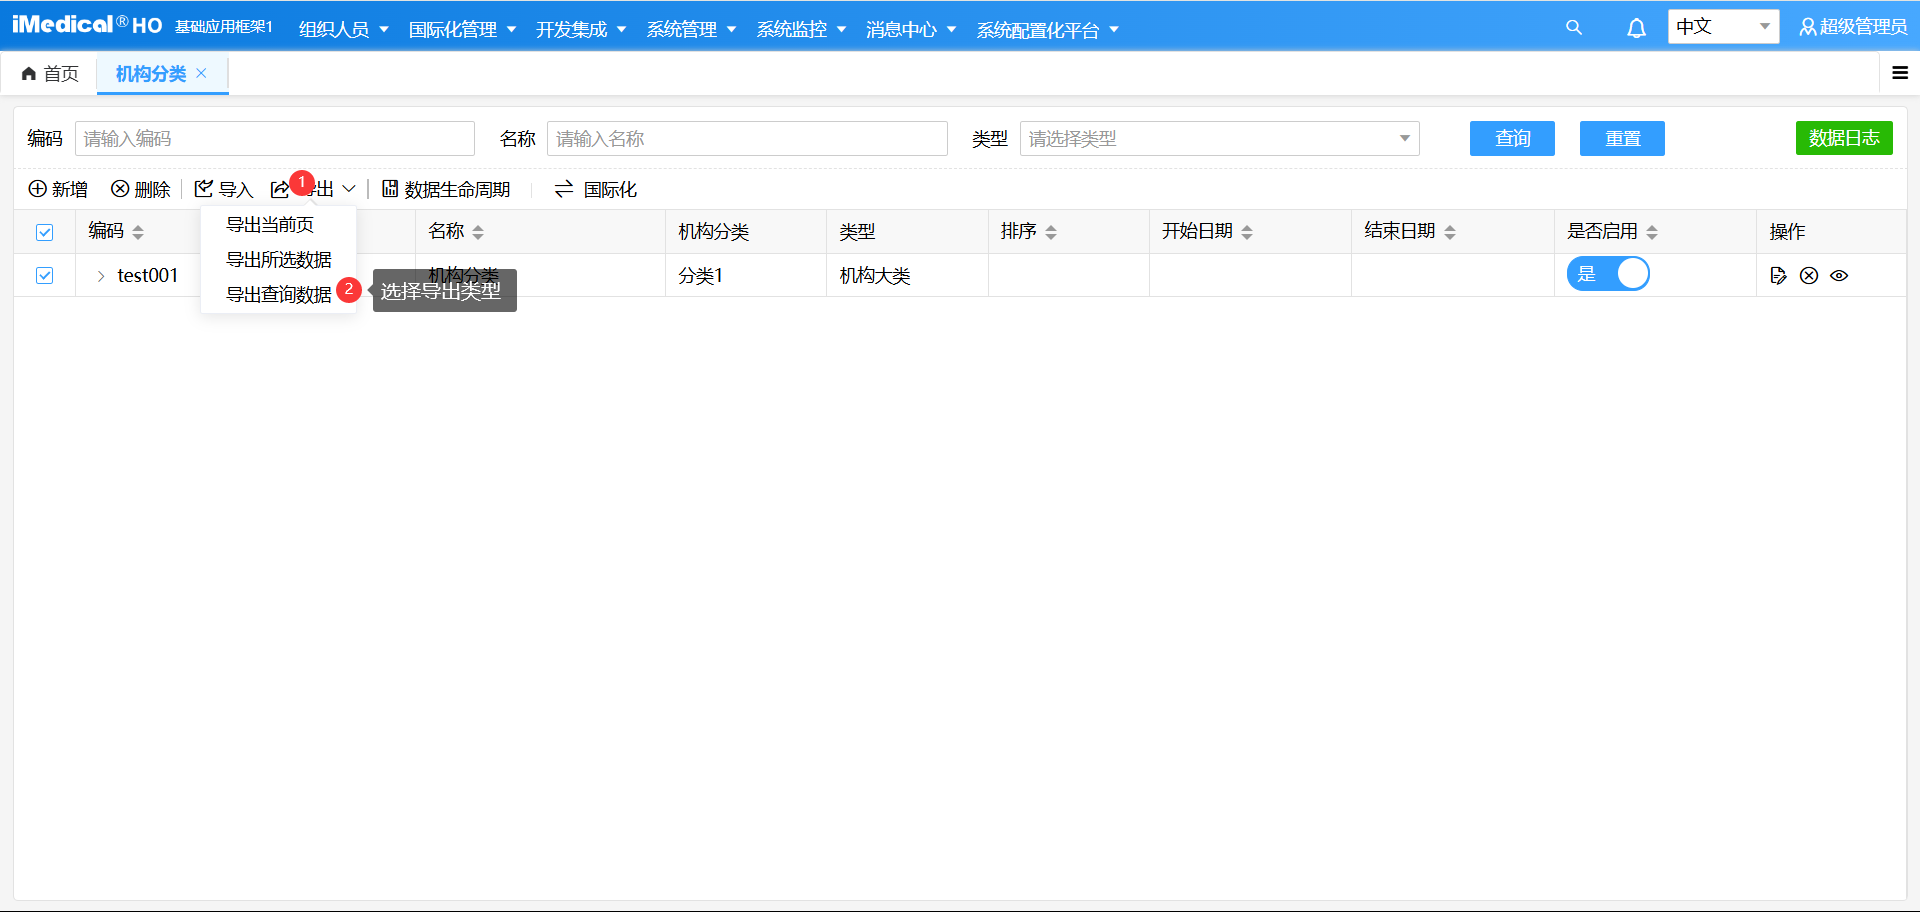Click the 新增 plus icon to add record
This screenshot has height=912, width=1920.
click(36, 189)
